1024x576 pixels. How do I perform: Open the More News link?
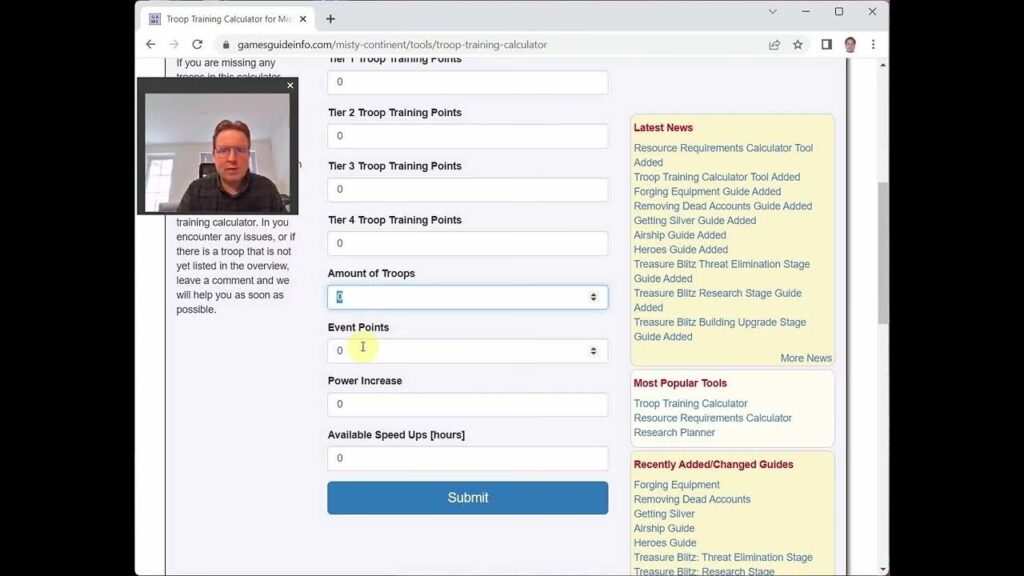click(805, 358)
